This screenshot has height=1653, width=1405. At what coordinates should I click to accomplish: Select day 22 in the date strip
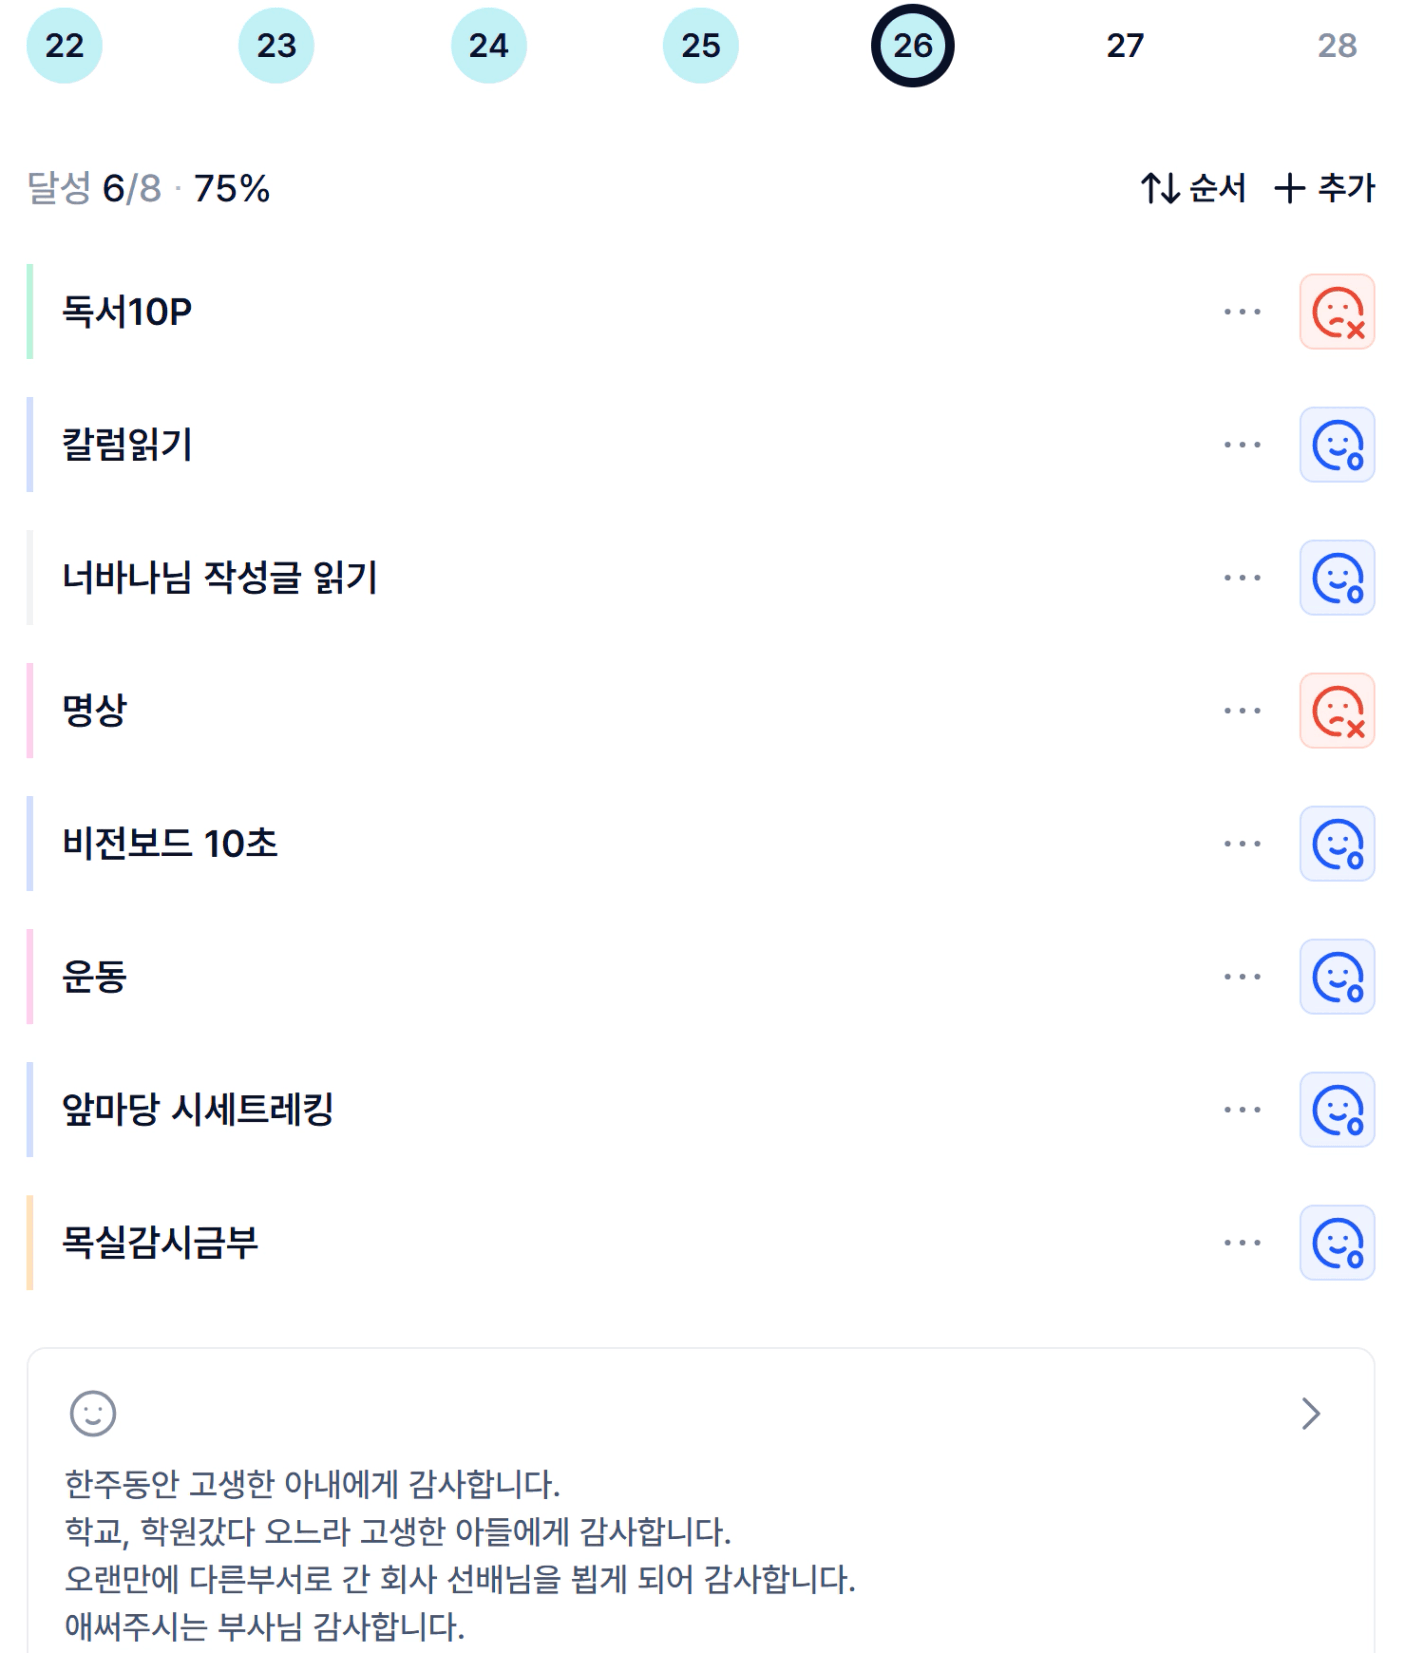click(x=64, y=46)
